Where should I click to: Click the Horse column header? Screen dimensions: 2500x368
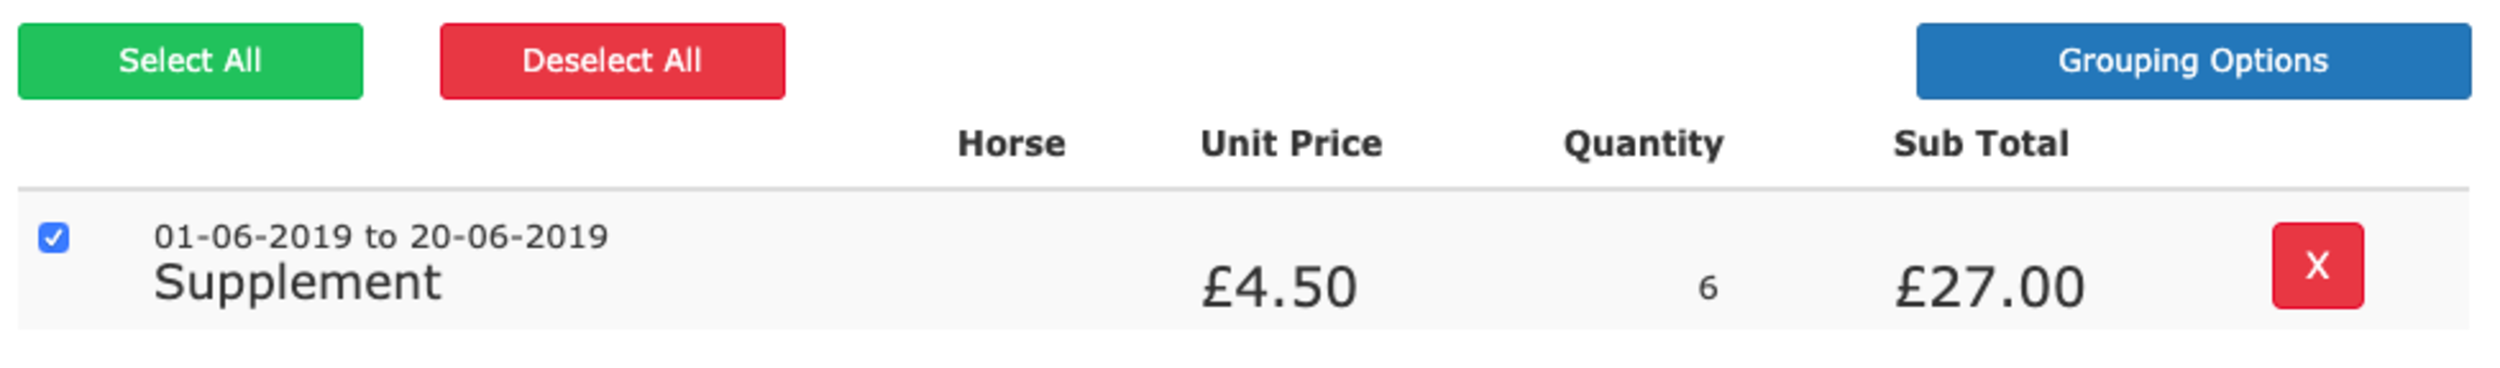[1011, 144]
